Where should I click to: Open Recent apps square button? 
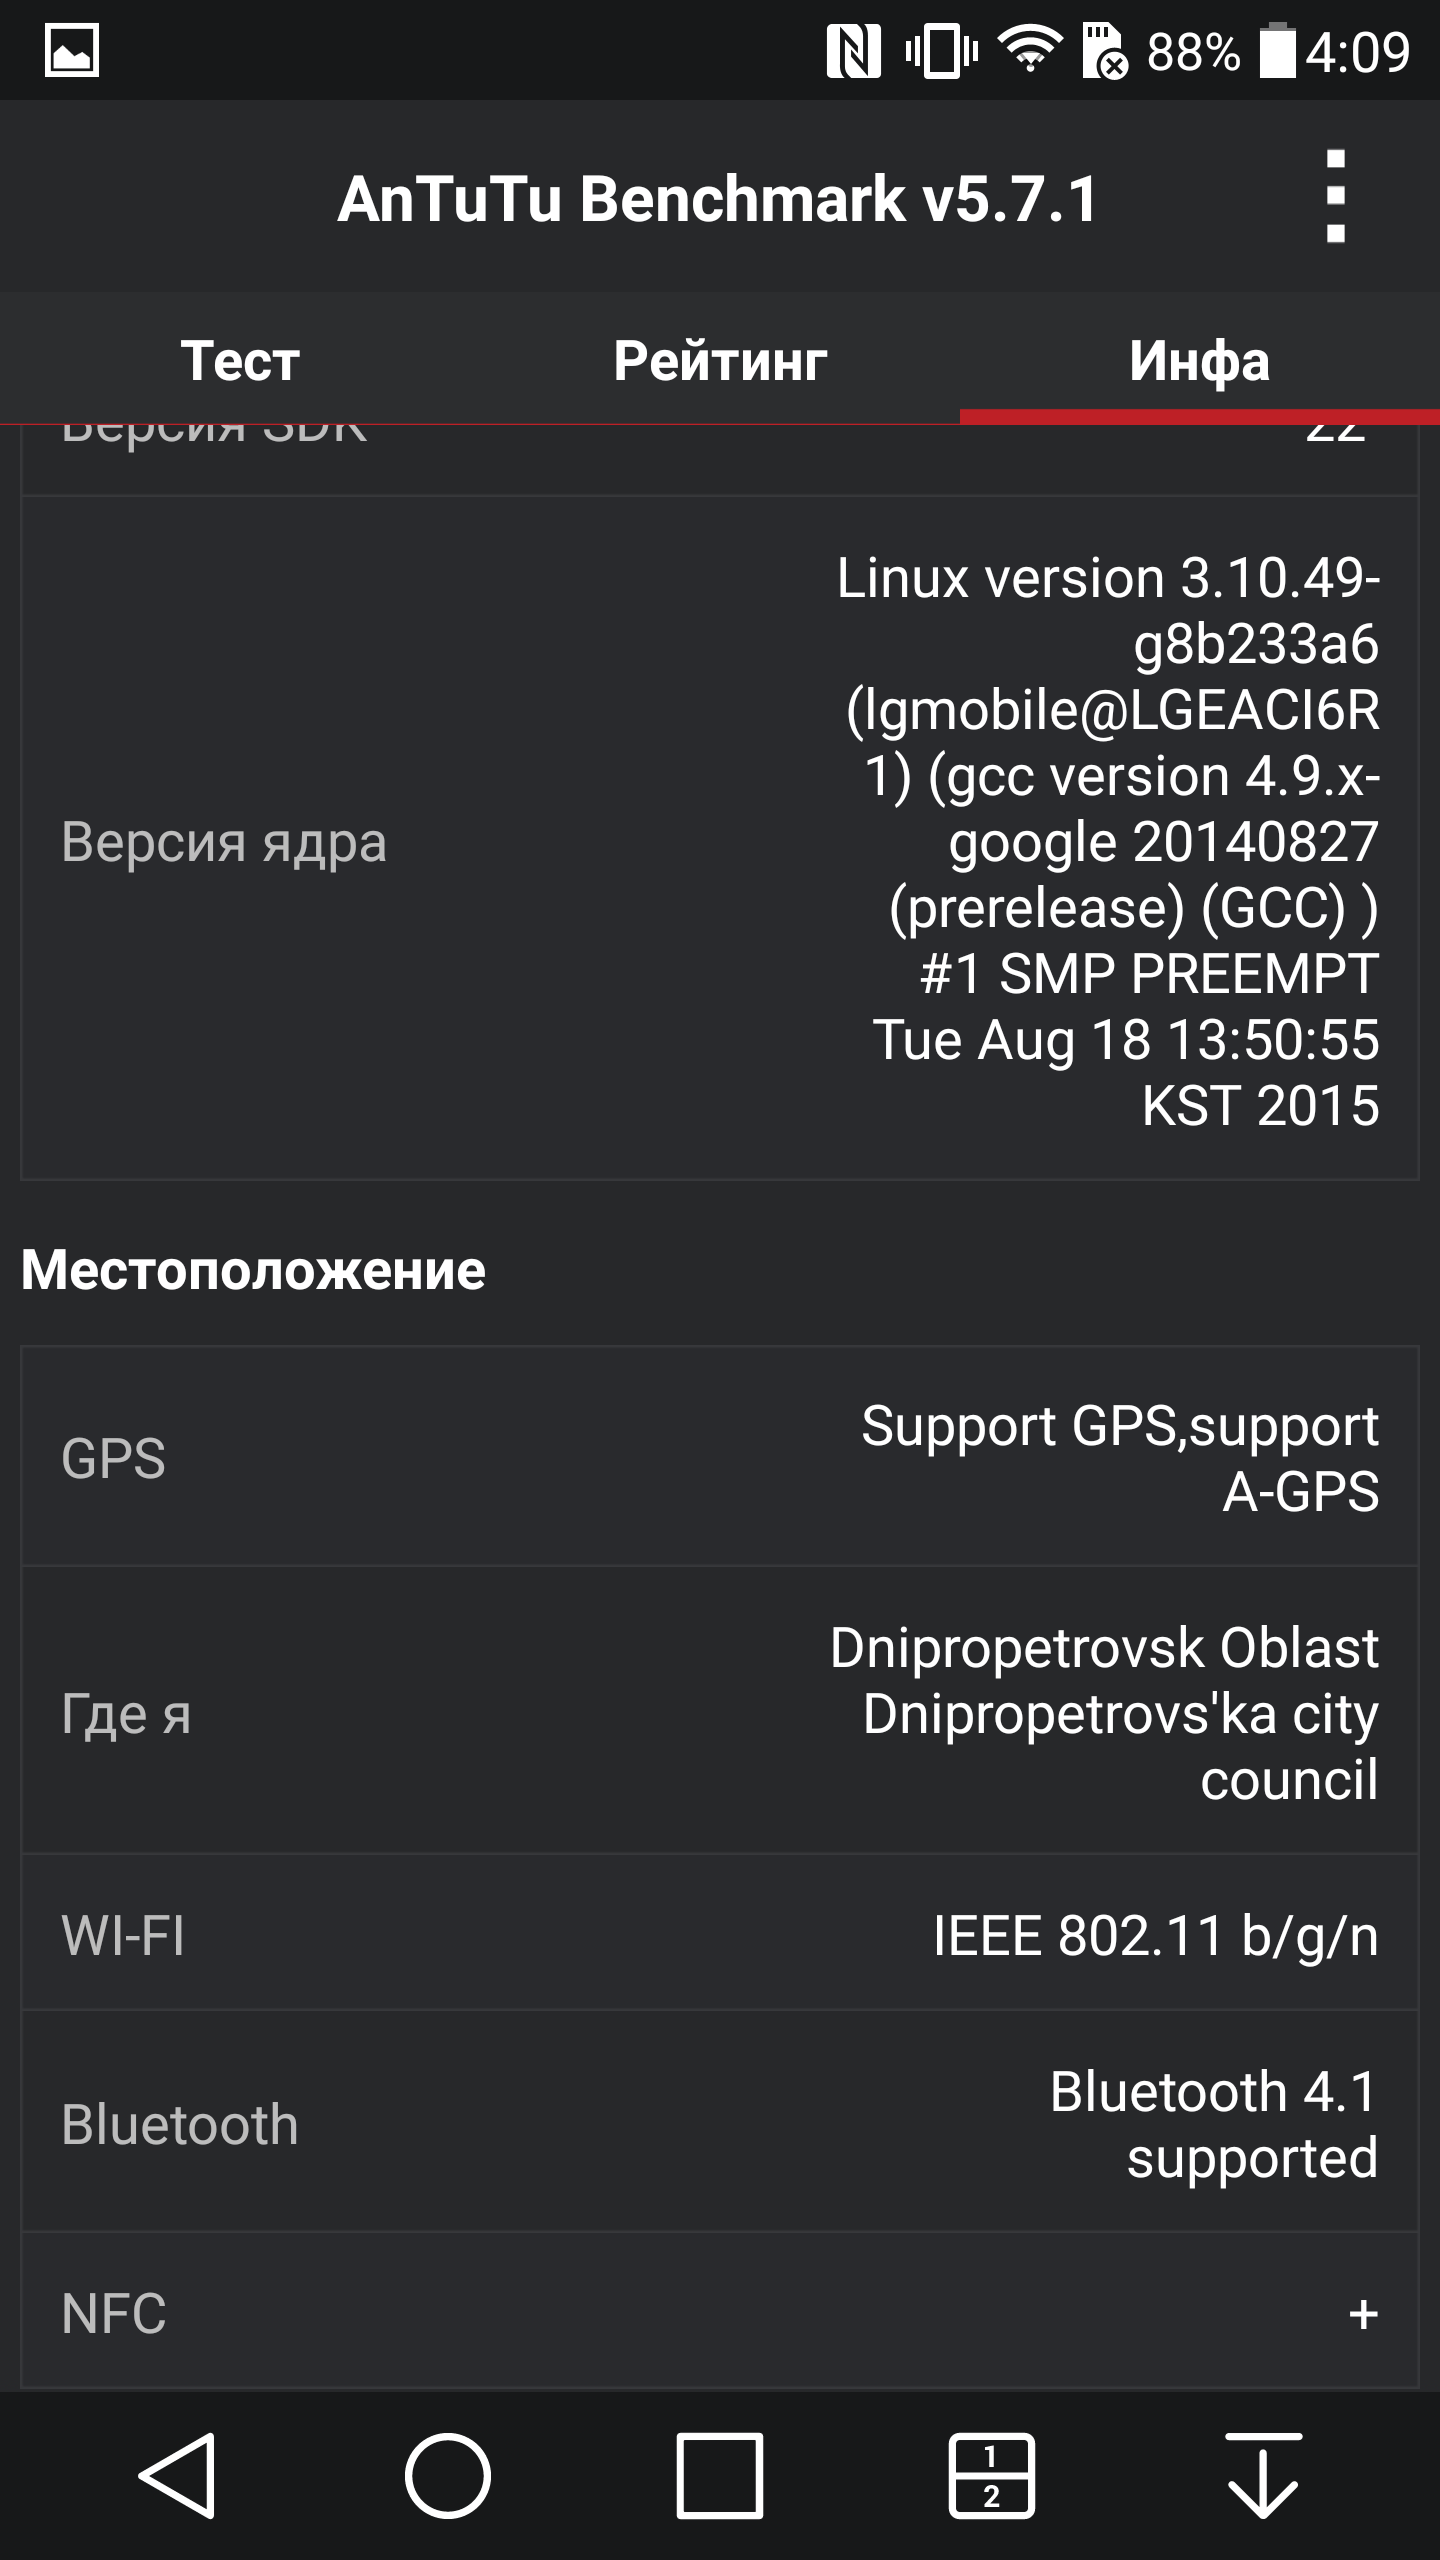[x=719, y=2475]
